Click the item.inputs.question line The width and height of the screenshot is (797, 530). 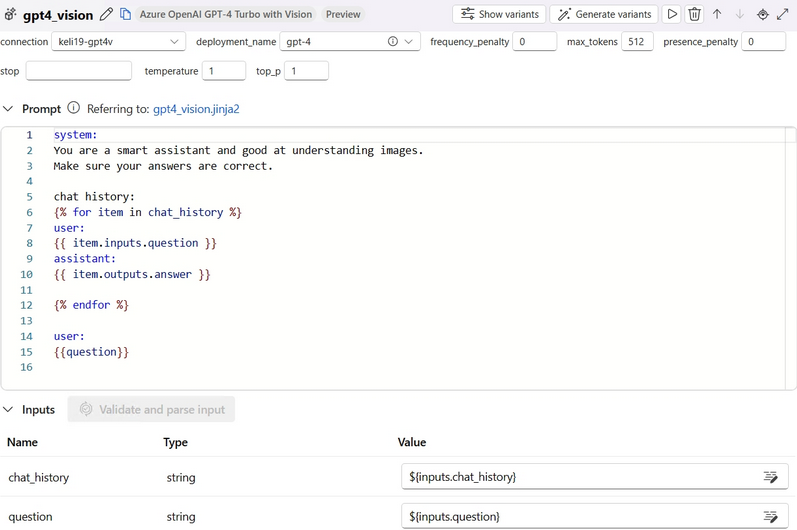coord(135,243)
